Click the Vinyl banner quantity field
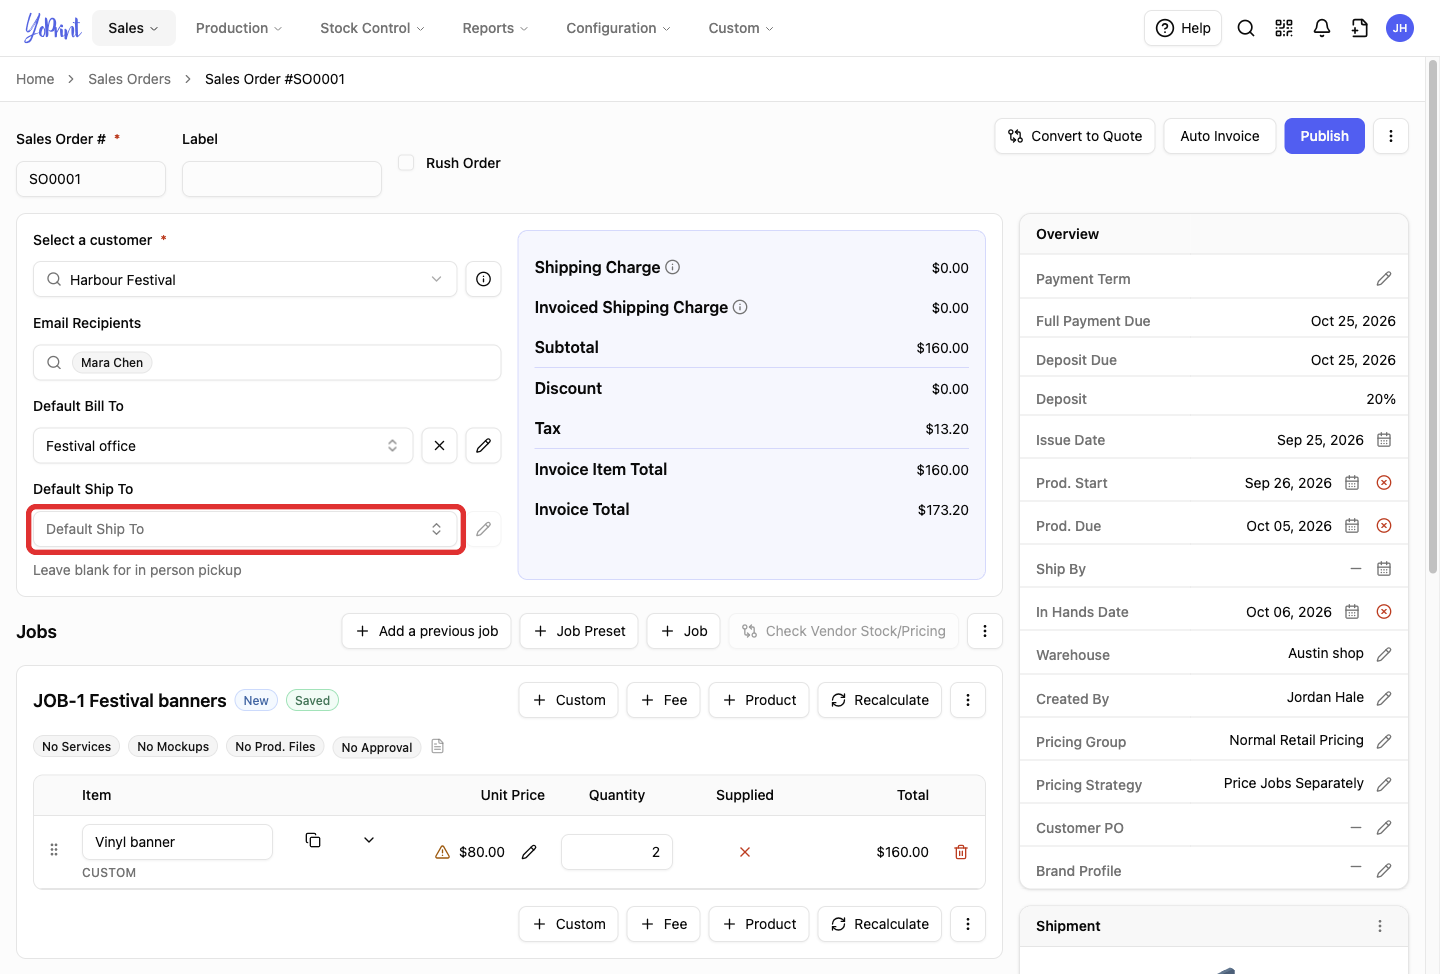Viewport: 1440px width, 974px height. 617,852
